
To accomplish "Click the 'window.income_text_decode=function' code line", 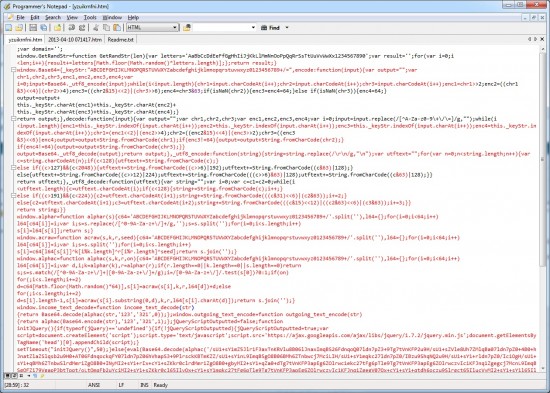I will (x=105, y=307).
